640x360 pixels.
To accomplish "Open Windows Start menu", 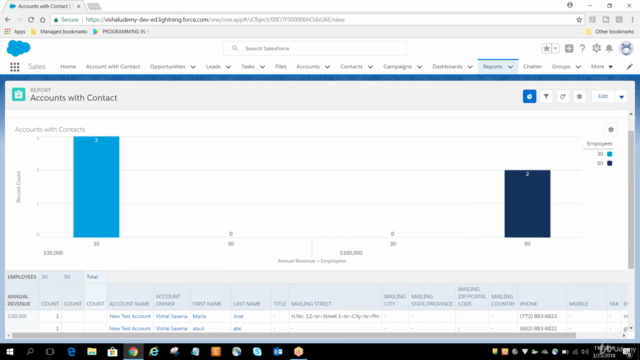I will click(9, 351).
